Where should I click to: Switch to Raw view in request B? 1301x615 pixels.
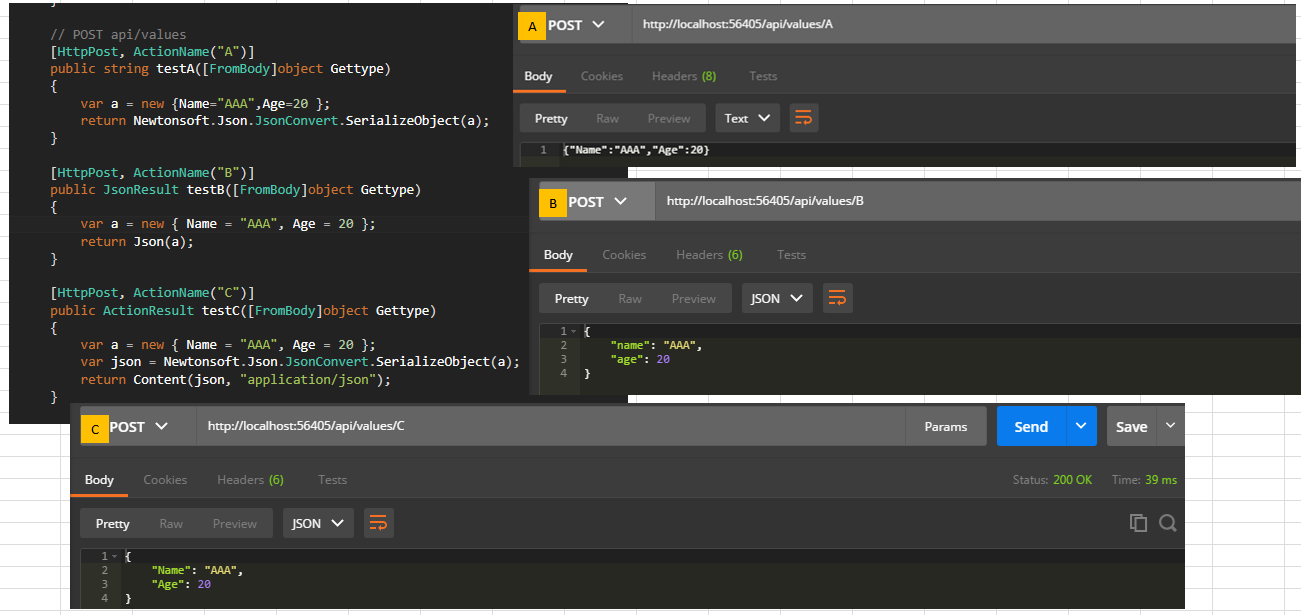pos(630,298)
